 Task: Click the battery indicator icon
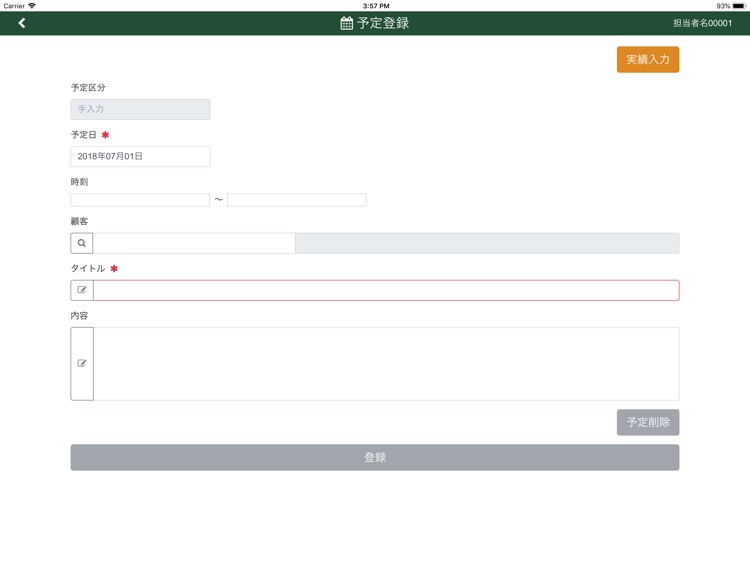click(x=739, y=6)
